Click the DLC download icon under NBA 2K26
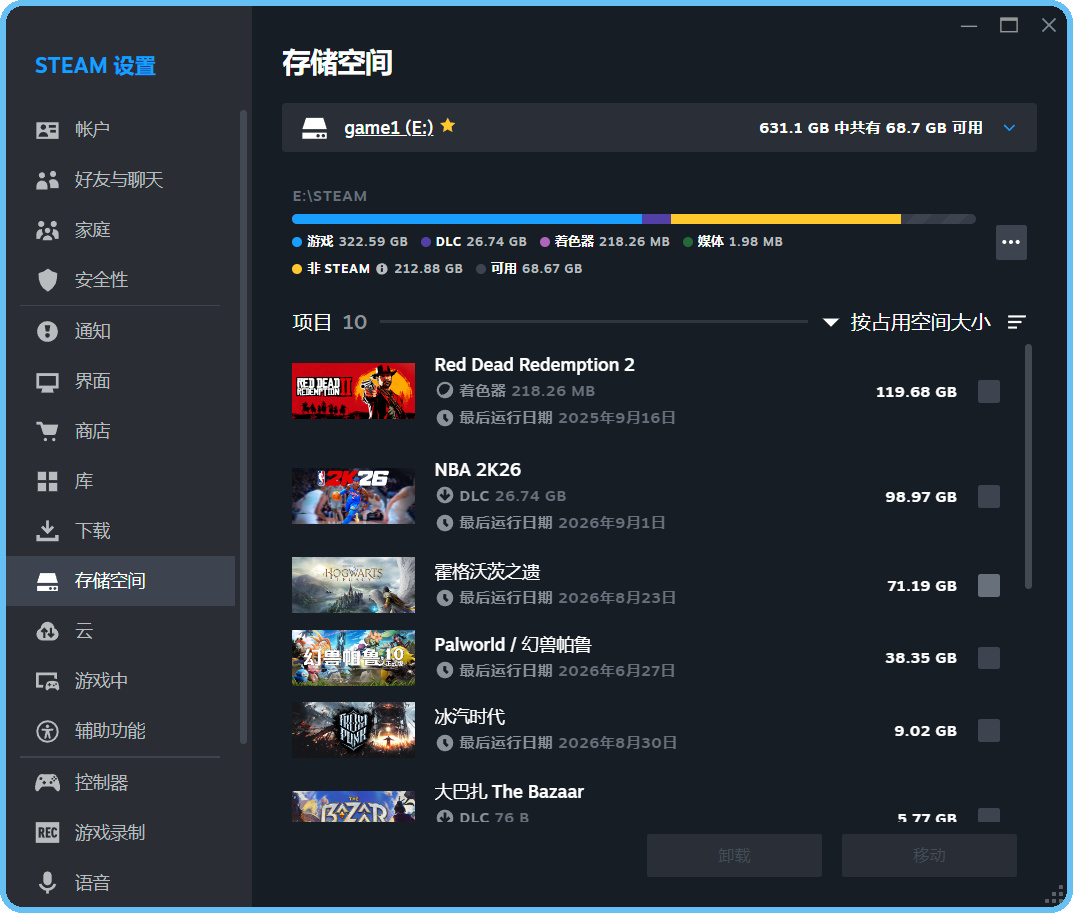 pos(445,496)
